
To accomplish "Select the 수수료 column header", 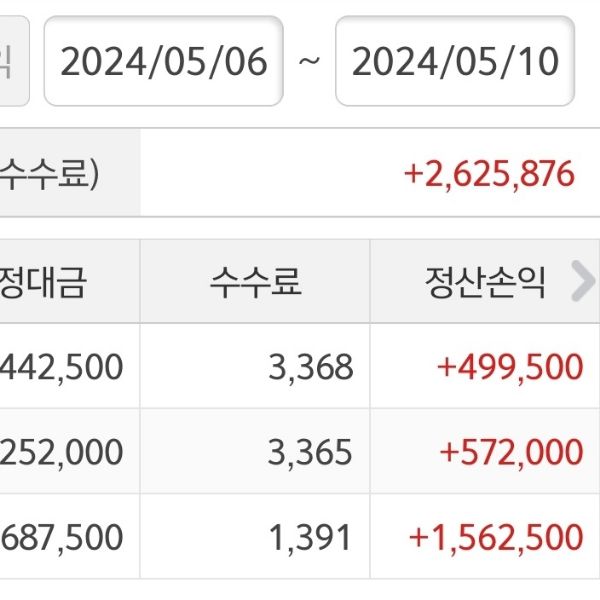I will pos(255,282).
